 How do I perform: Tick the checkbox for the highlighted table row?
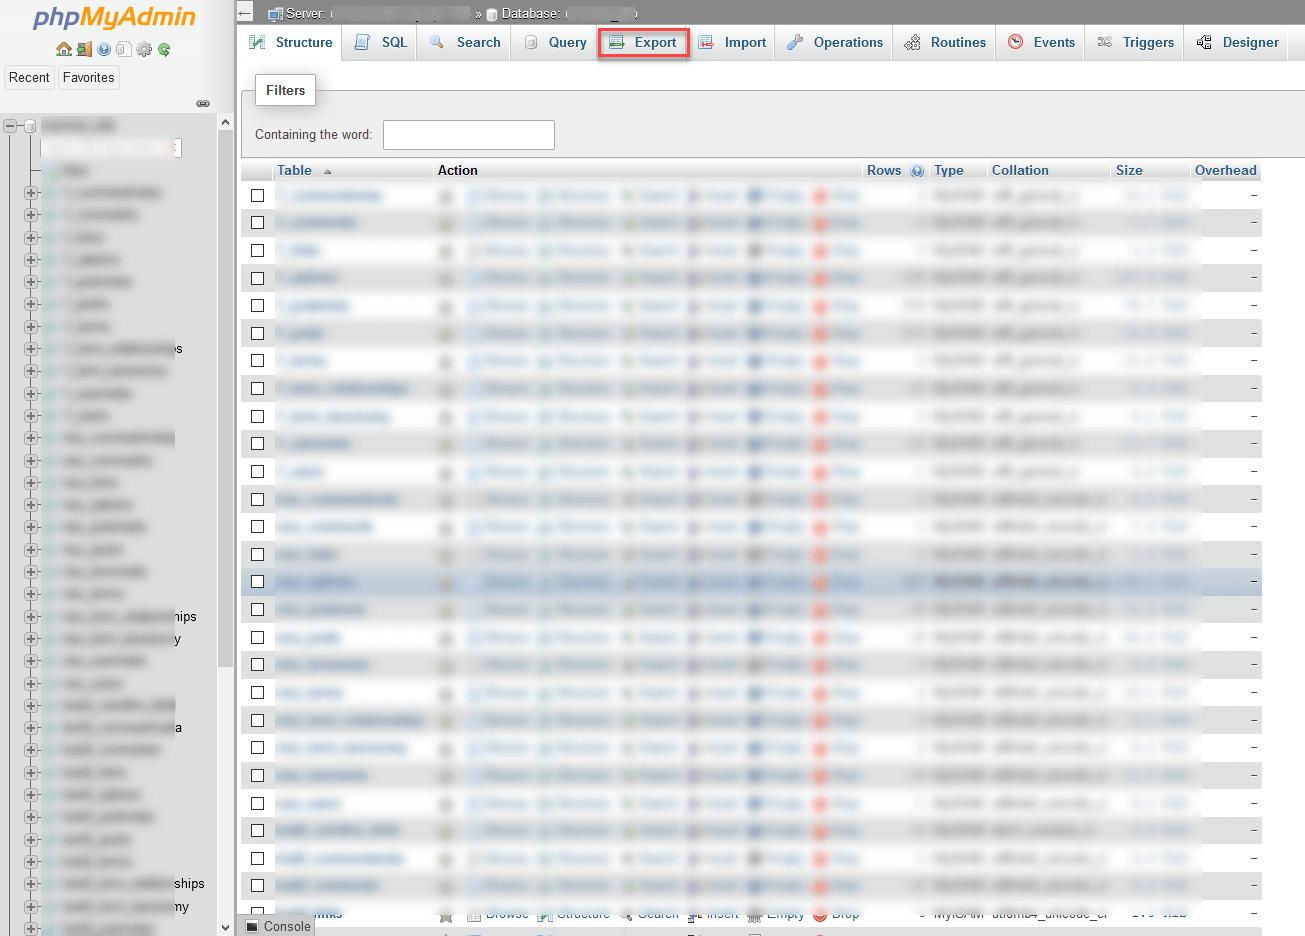(257, 581)
